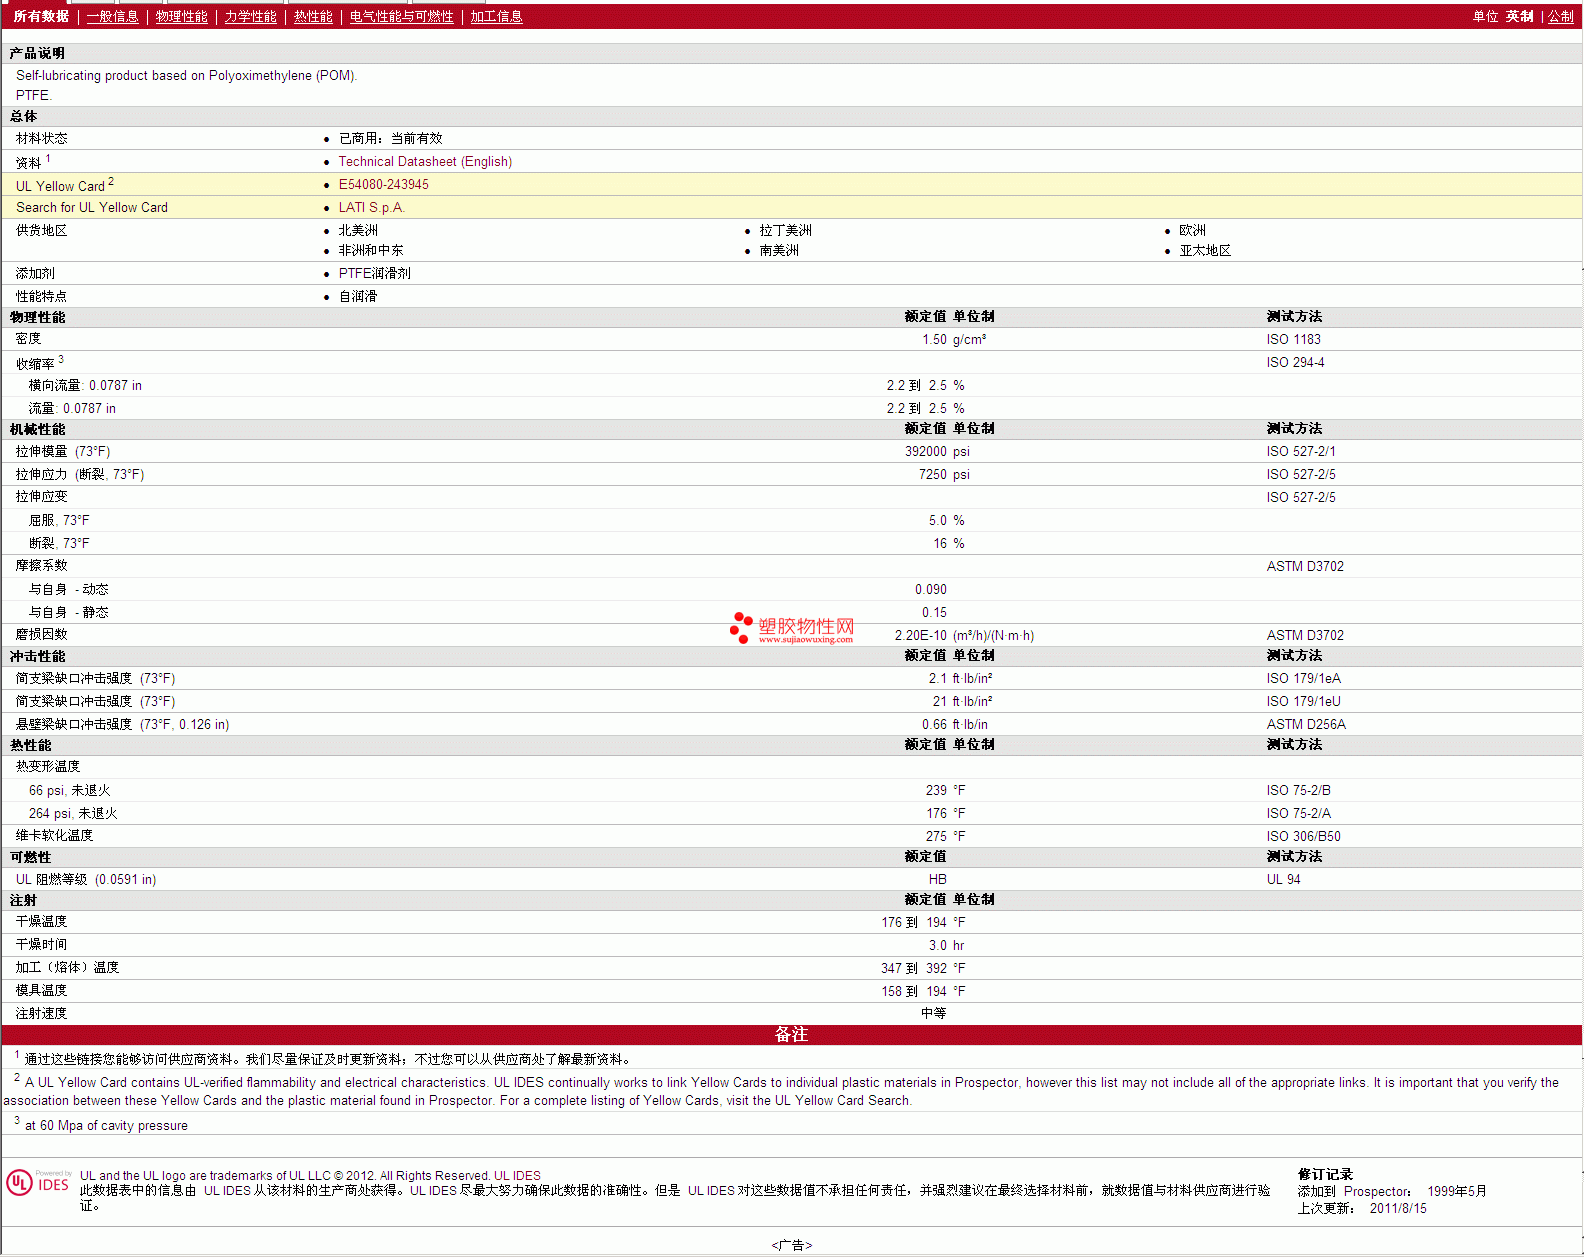
Task: Click footnote 3 marker beside 收缩率
Action: tap(61, 359)
